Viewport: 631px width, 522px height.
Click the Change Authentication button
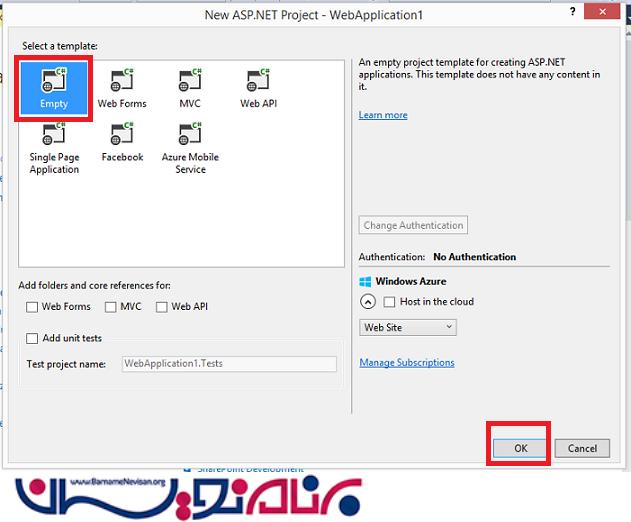(x=413, y=225)
